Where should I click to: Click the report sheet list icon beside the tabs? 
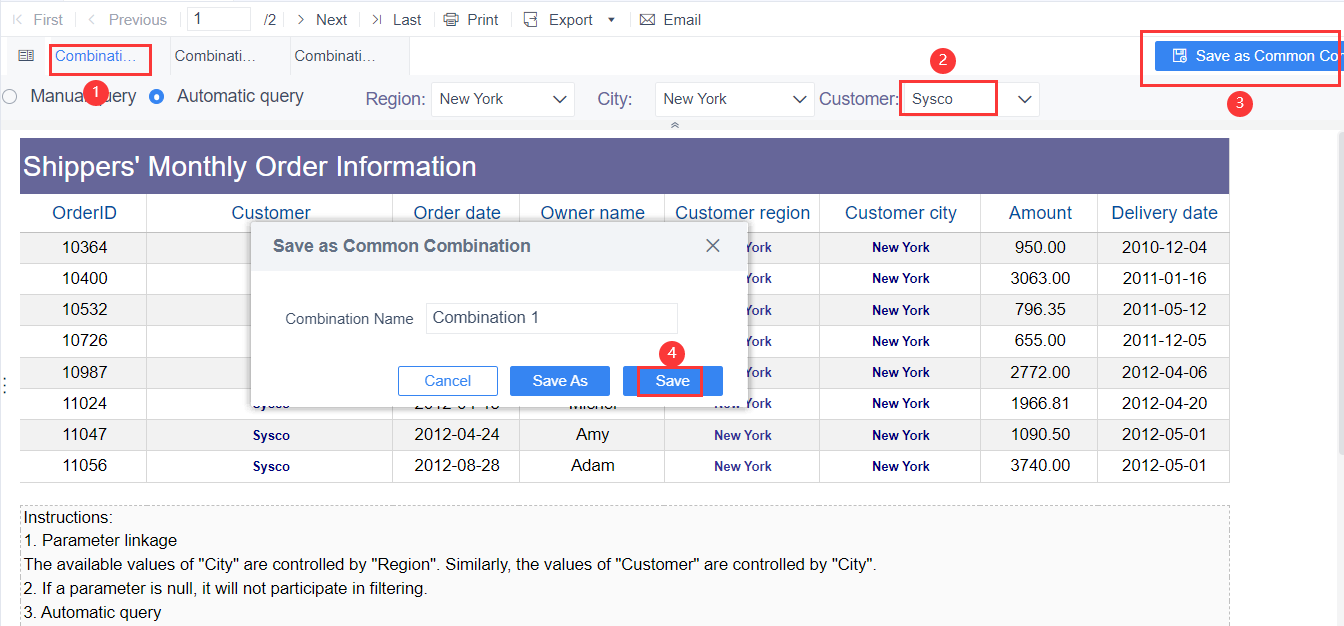25,57
